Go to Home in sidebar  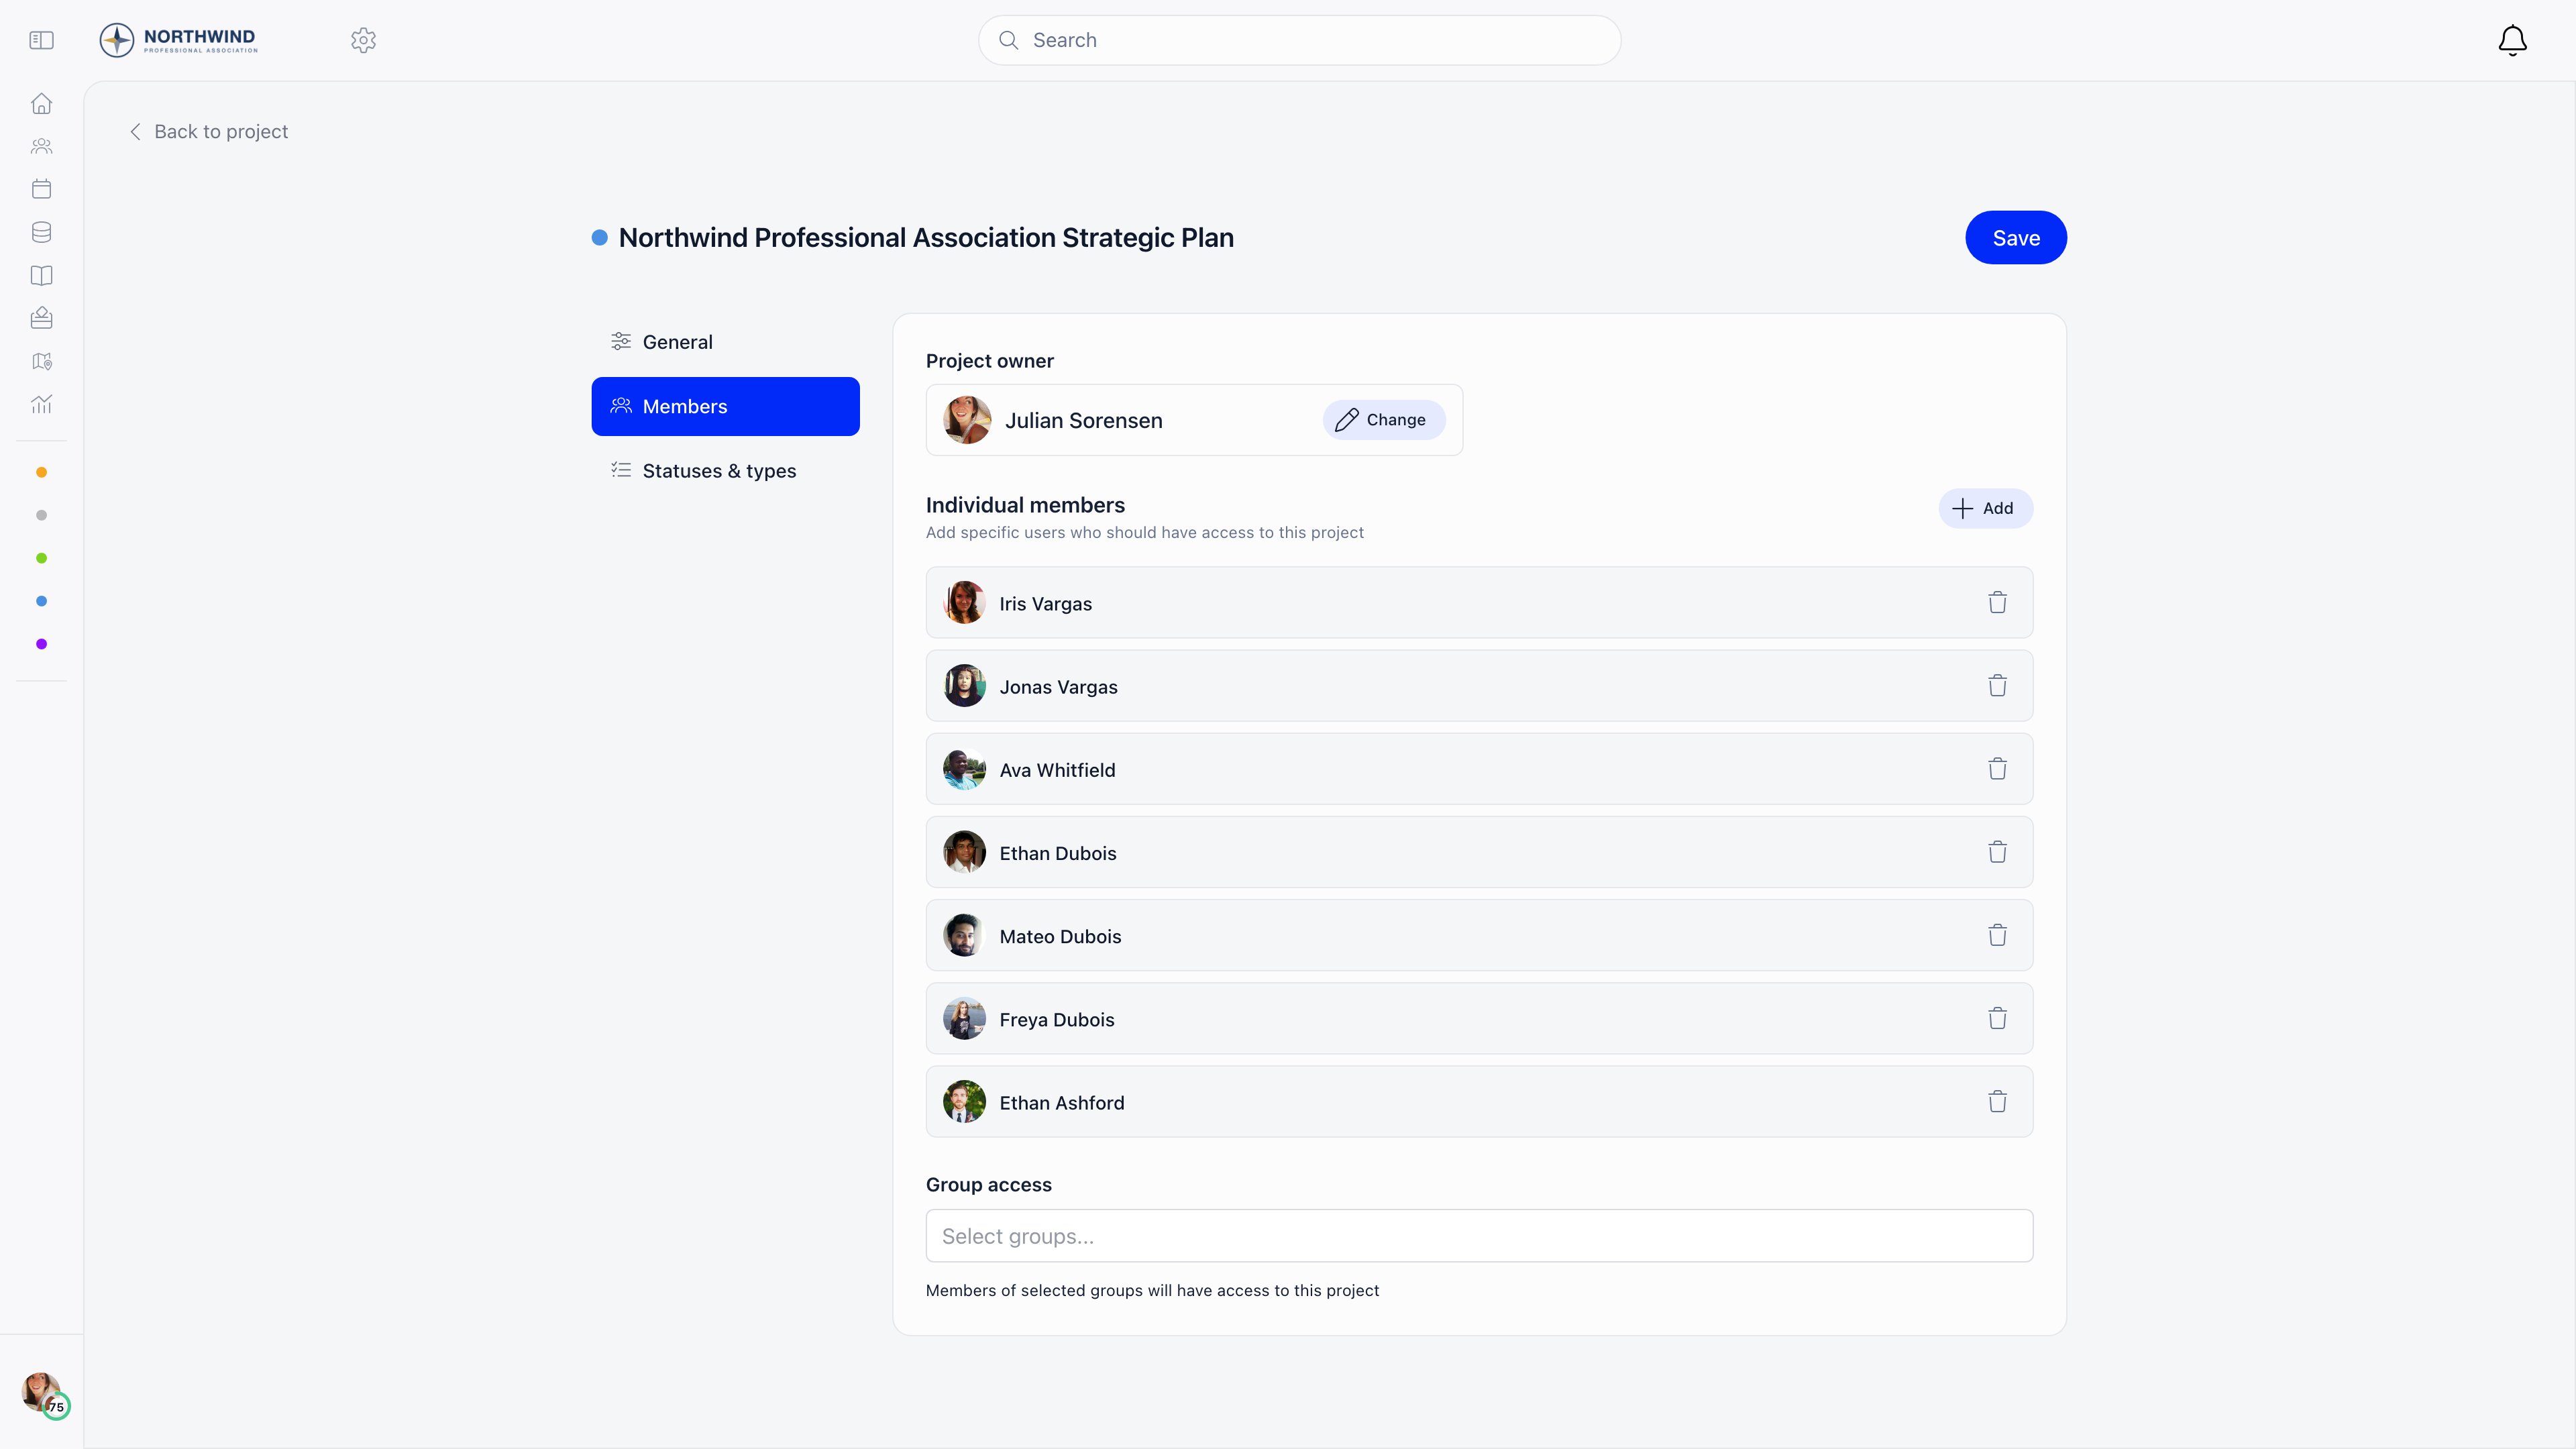[x=41, y=103]
